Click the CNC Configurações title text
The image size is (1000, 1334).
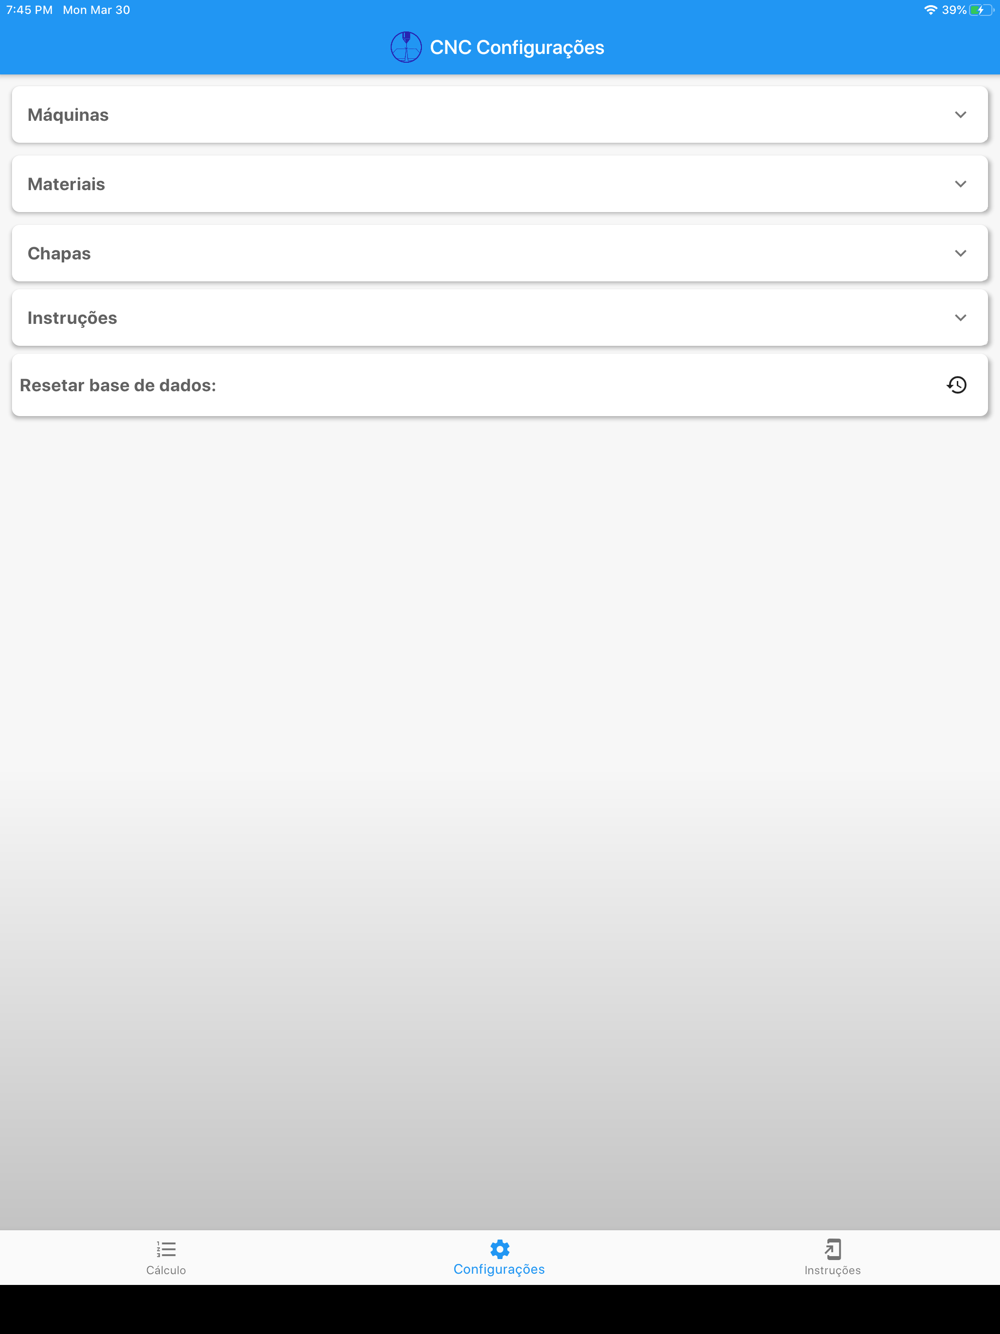tap(517, 47)
